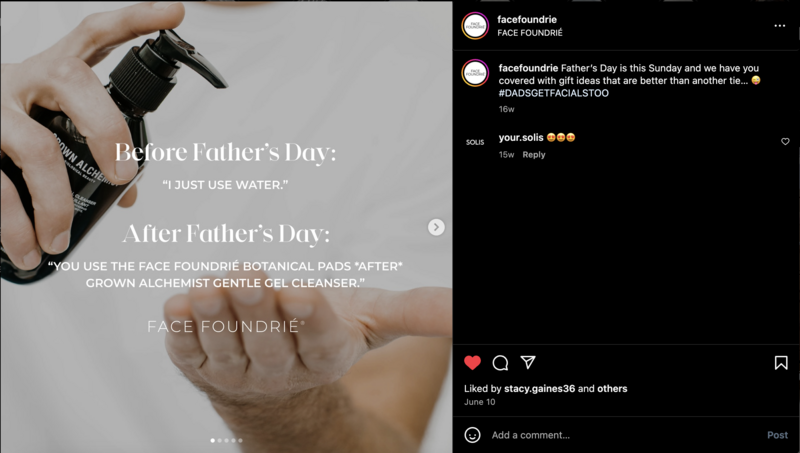This screenshot has height=453, width=800.
Task: Jump to second carousel dot indicator
Action: pos(220,440)
